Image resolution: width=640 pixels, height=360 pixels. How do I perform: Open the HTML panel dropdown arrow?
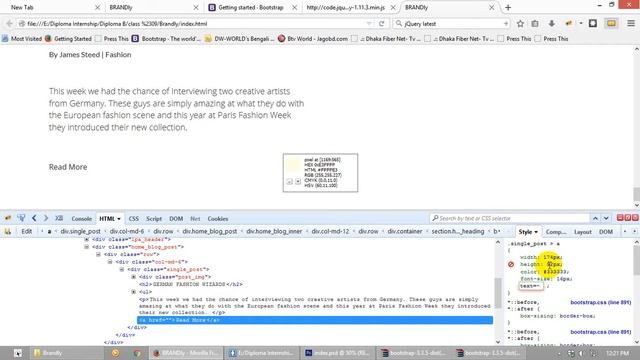click(x=119, y=219)
